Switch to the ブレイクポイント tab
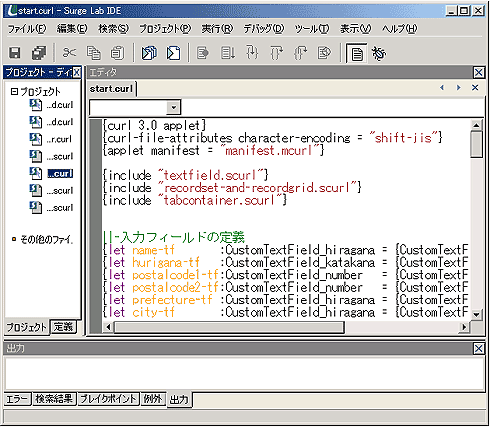The image size is (490, 427). click(x=108, y=399)
